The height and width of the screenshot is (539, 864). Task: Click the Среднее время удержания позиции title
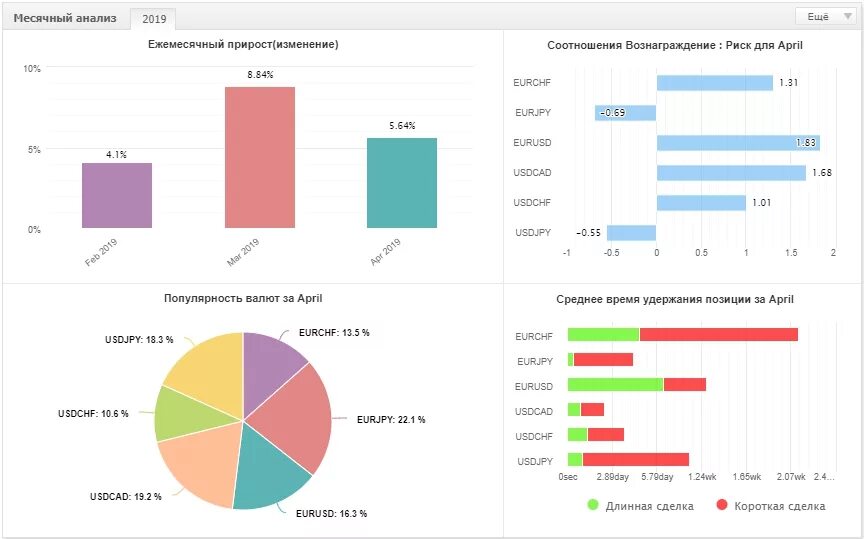click(674, 299)
